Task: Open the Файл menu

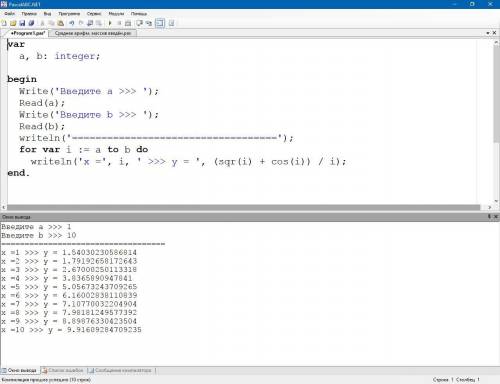Action: (x=10, y=14)
